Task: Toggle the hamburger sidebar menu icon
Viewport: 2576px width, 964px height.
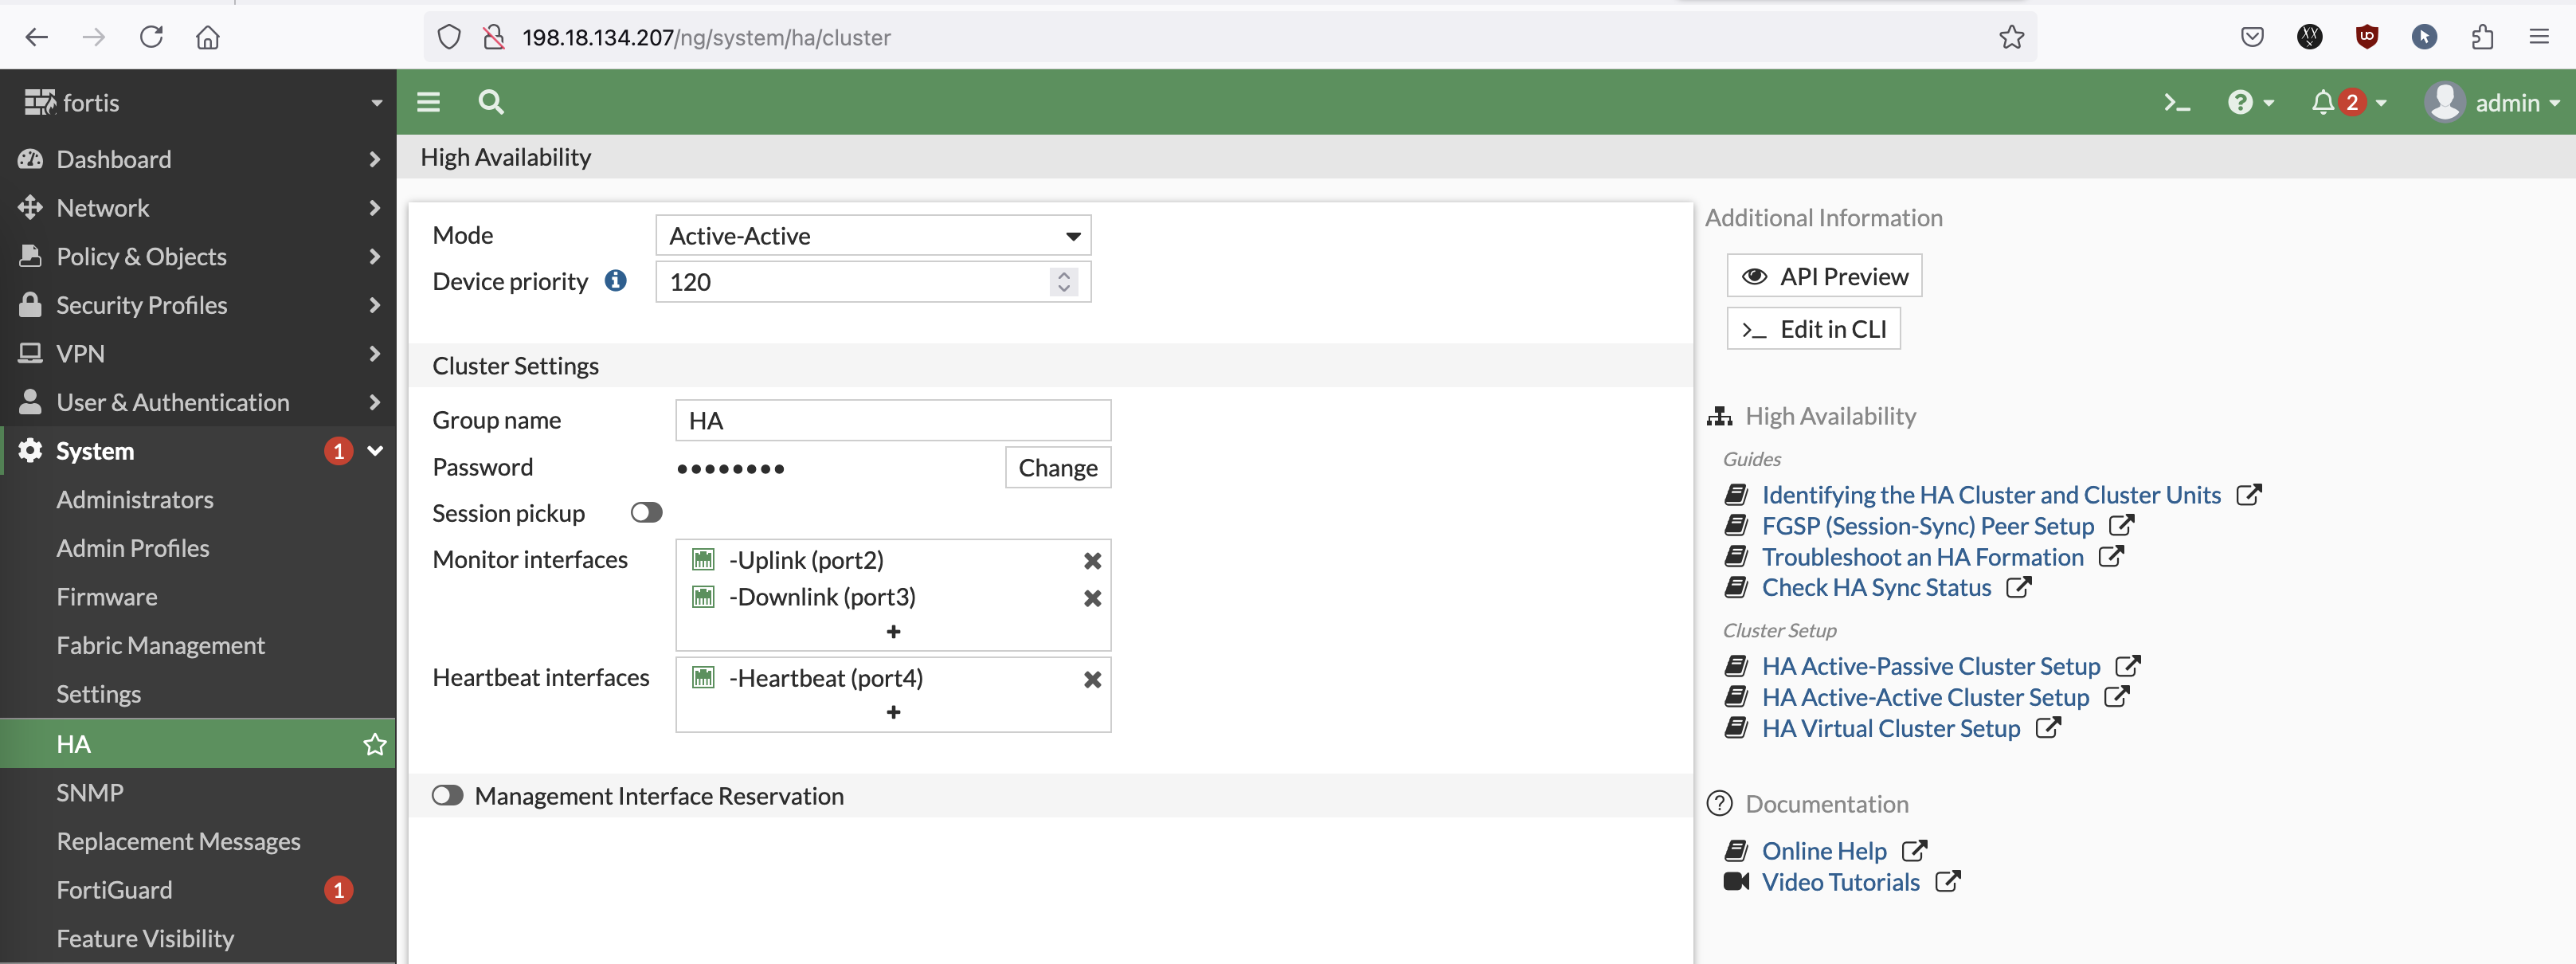Action: point(428,102)
